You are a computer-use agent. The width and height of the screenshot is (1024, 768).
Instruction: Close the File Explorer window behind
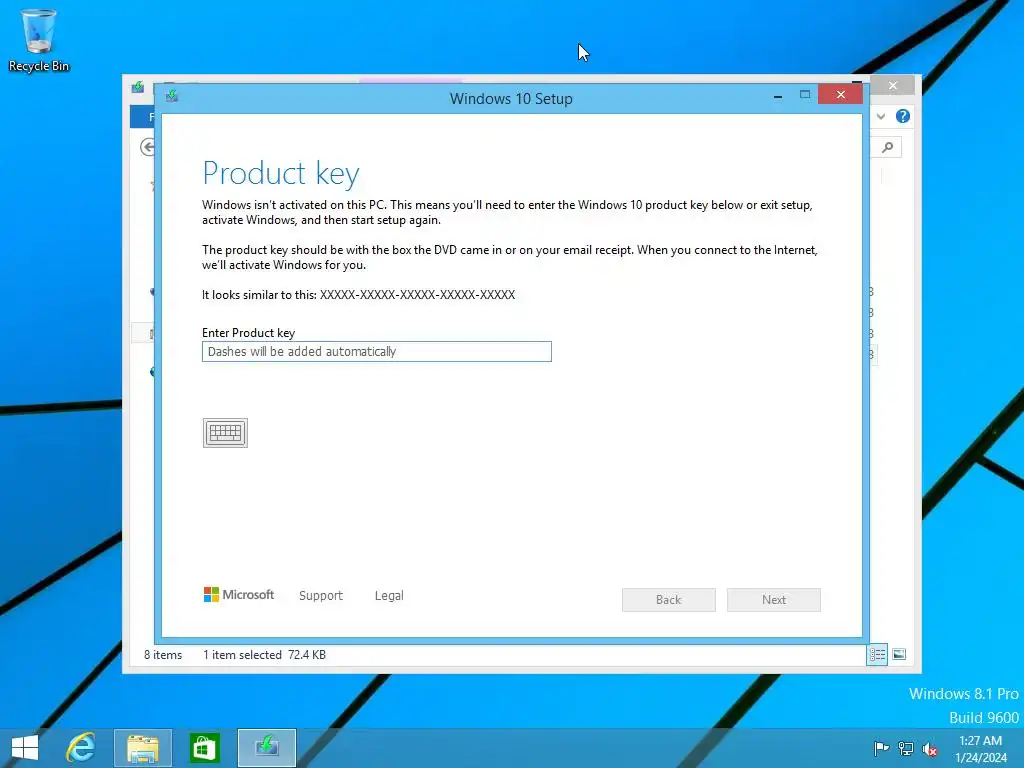[893, 86]
